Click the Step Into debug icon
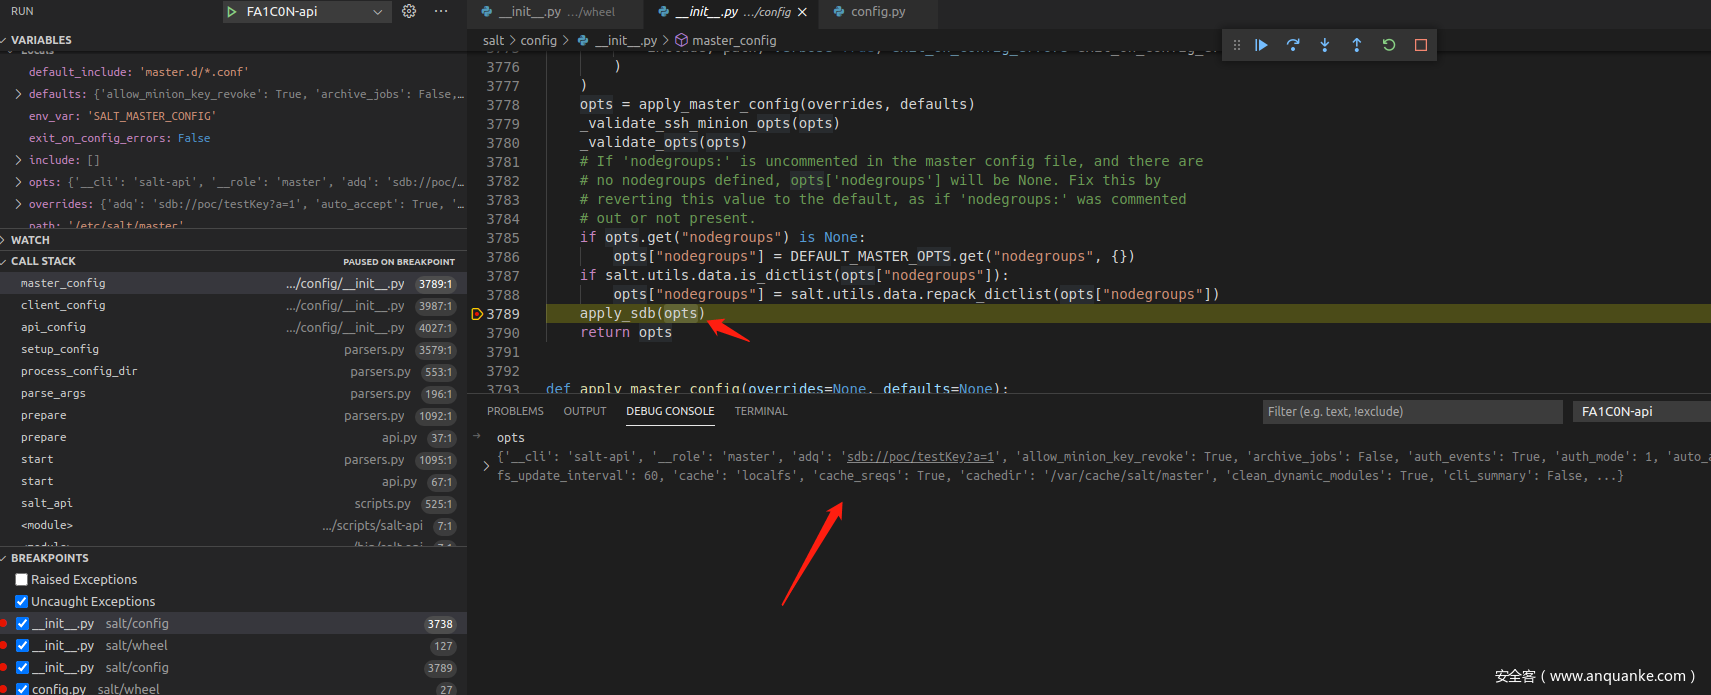The image size is (1711, 695). click(1325, 45)
